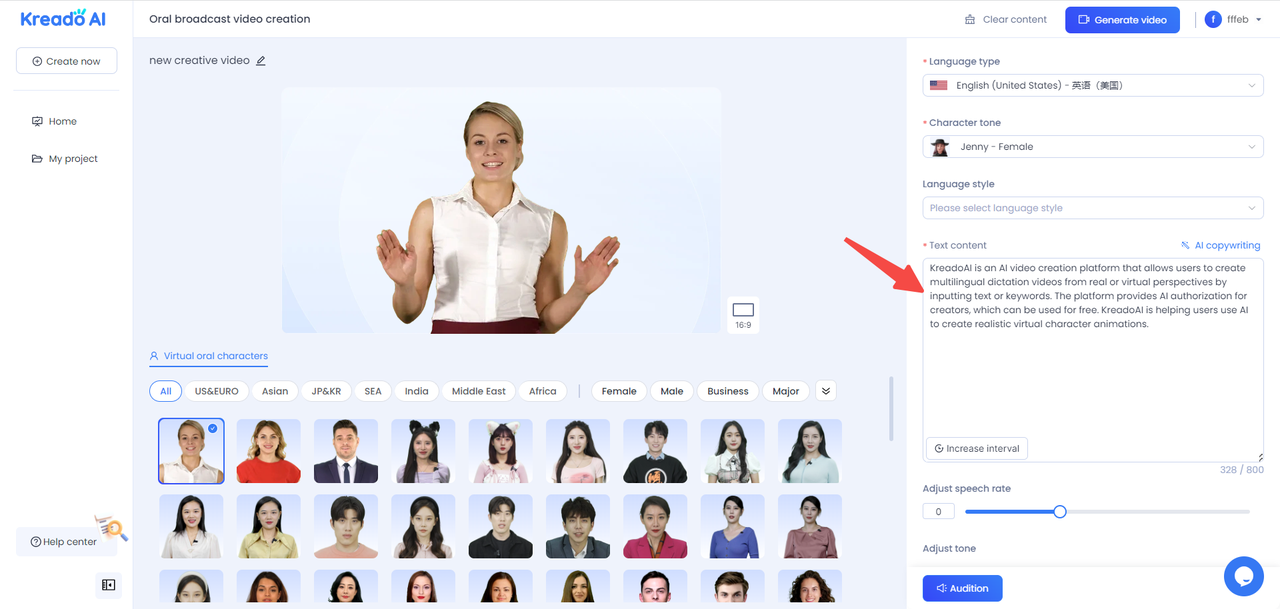Viewport: 1280px width, 609px height.
Task: Click Clear content
Action: [1005, 20]
